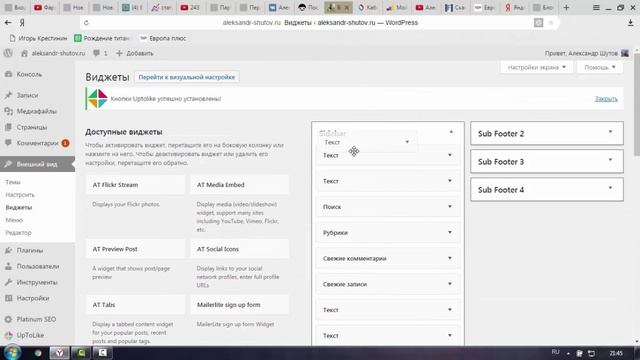Screen dimensions: 640x360
Task: Open the Игорь Крестинин bookmark
Action: [x=38, y=38]
